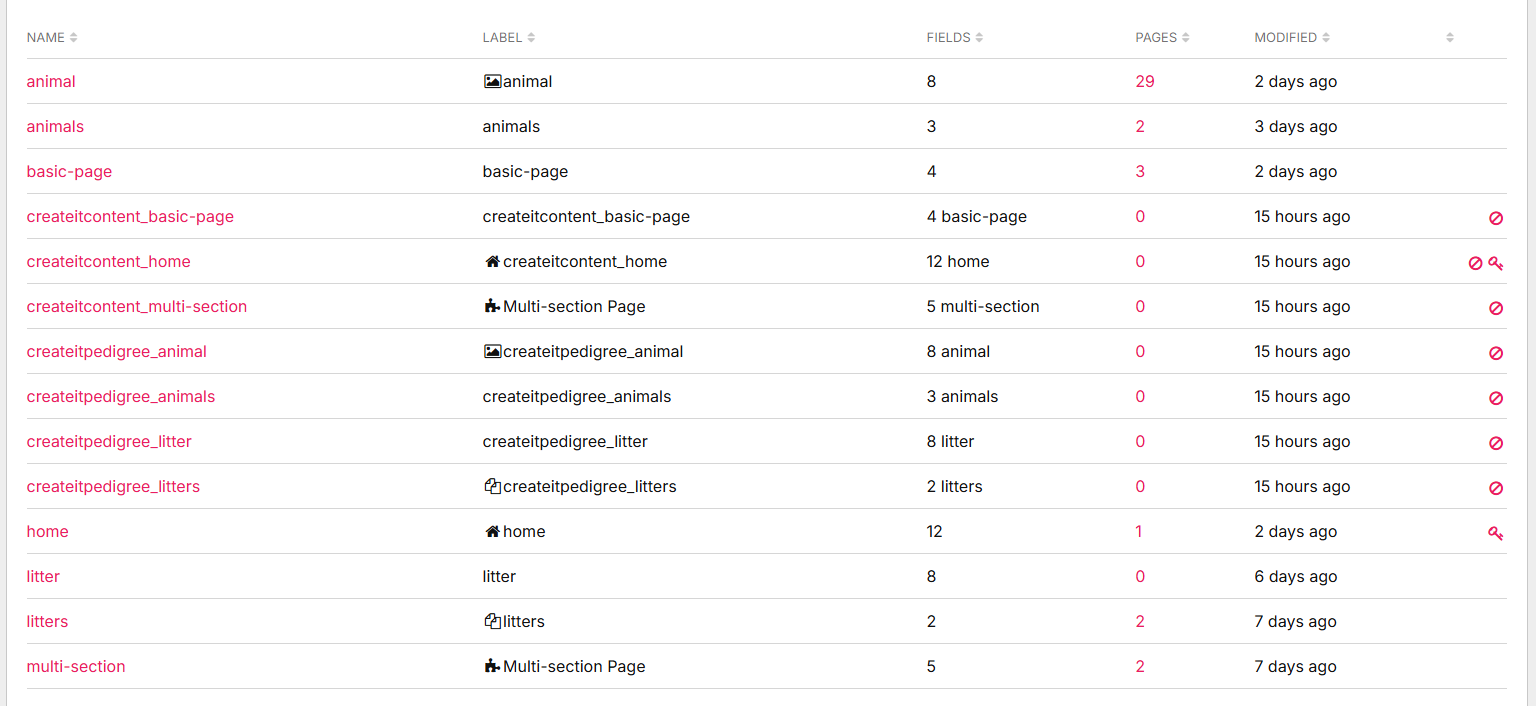Viewport: 1536px width, 706px height.
Task: Click the prohibited icon in createitcontent_basic-page row
Action: tap(1496, 218)
